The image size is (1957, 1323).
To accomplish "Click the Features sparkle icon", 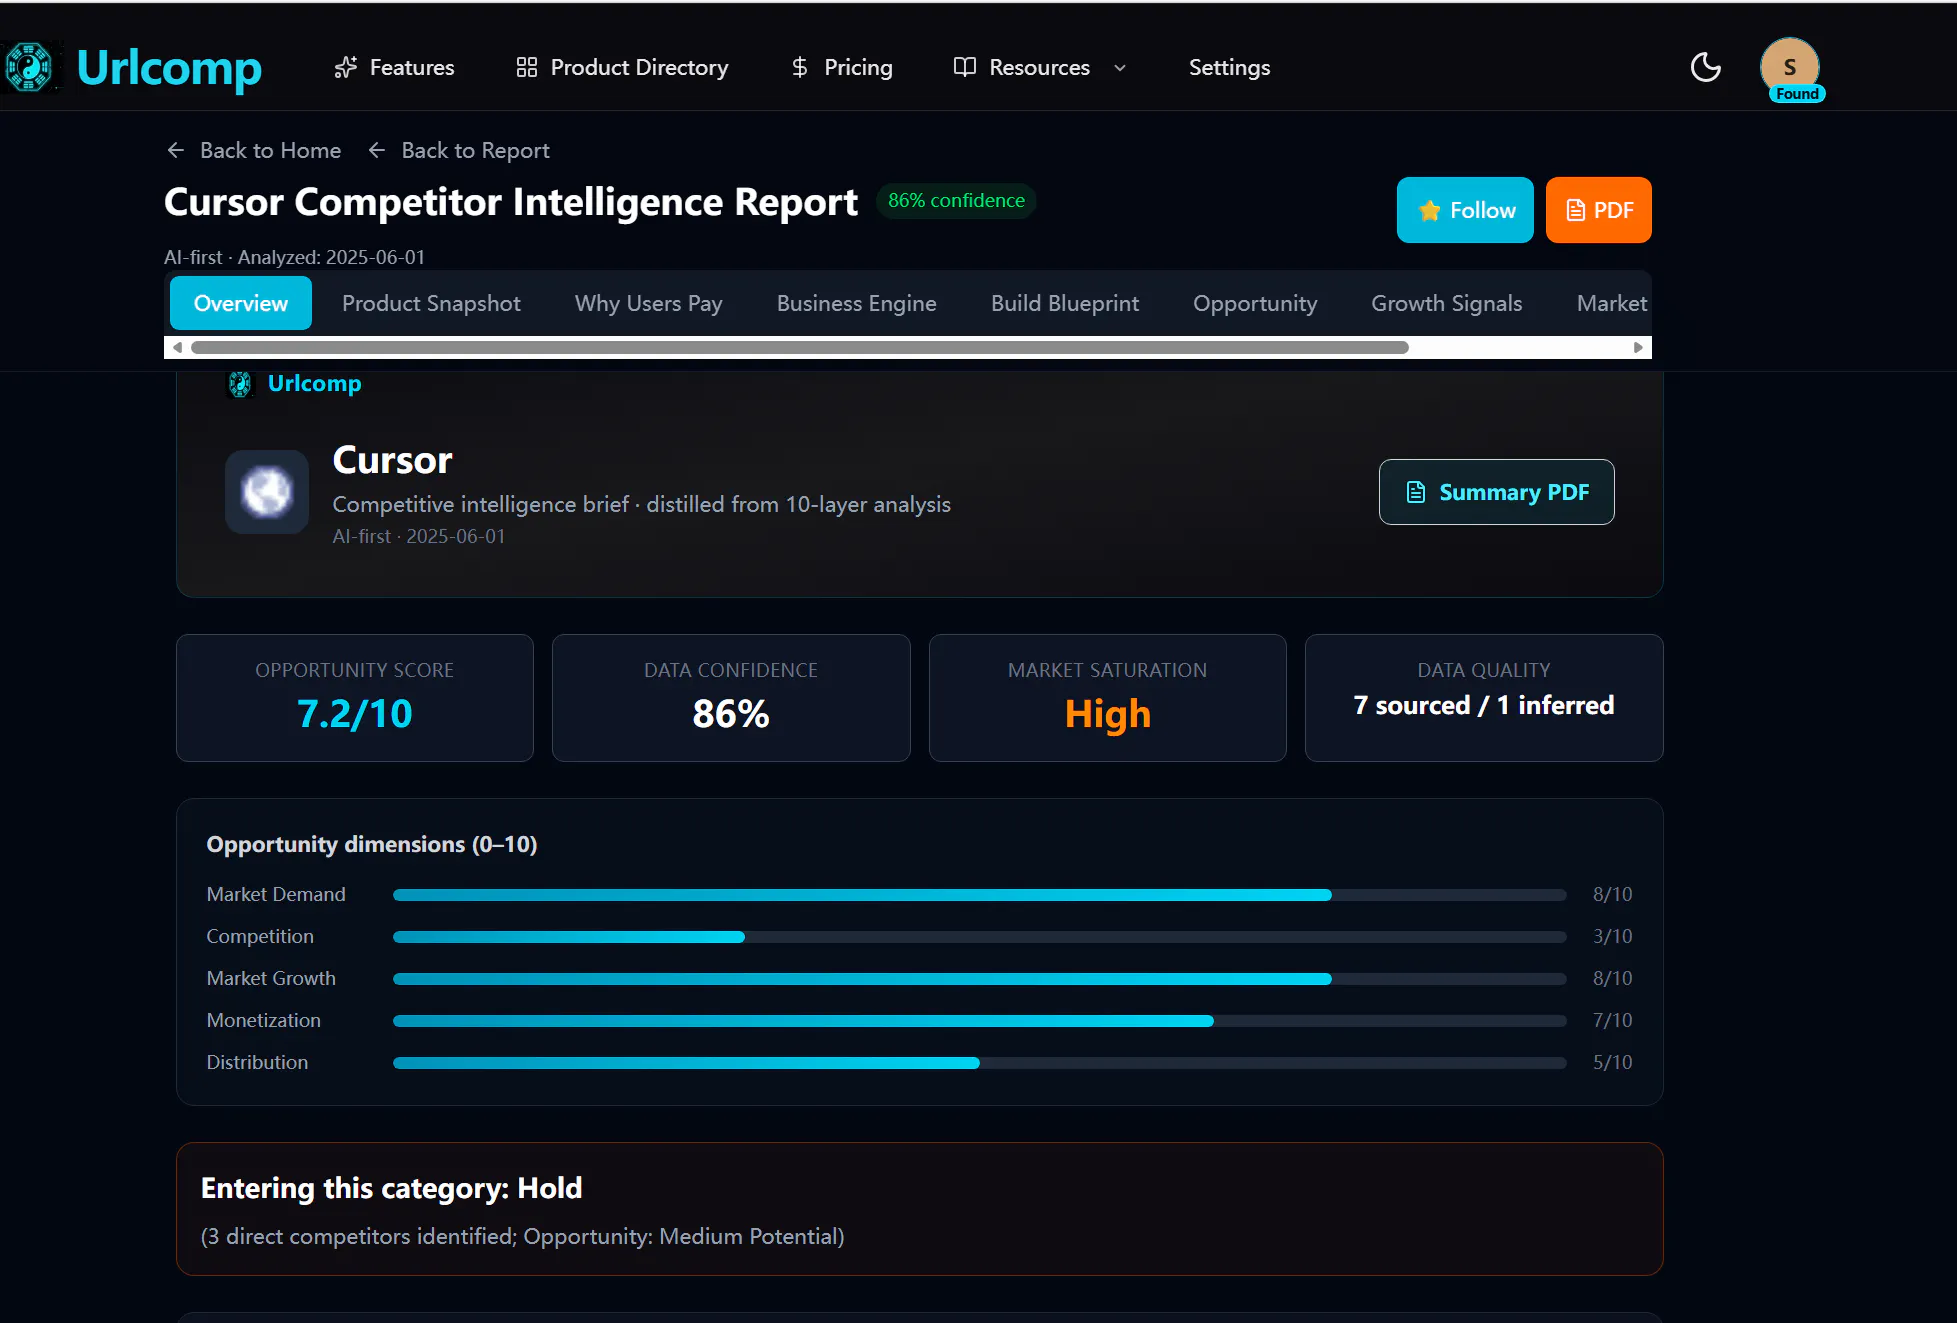I will pyautogui.click(x=346, y=67).
